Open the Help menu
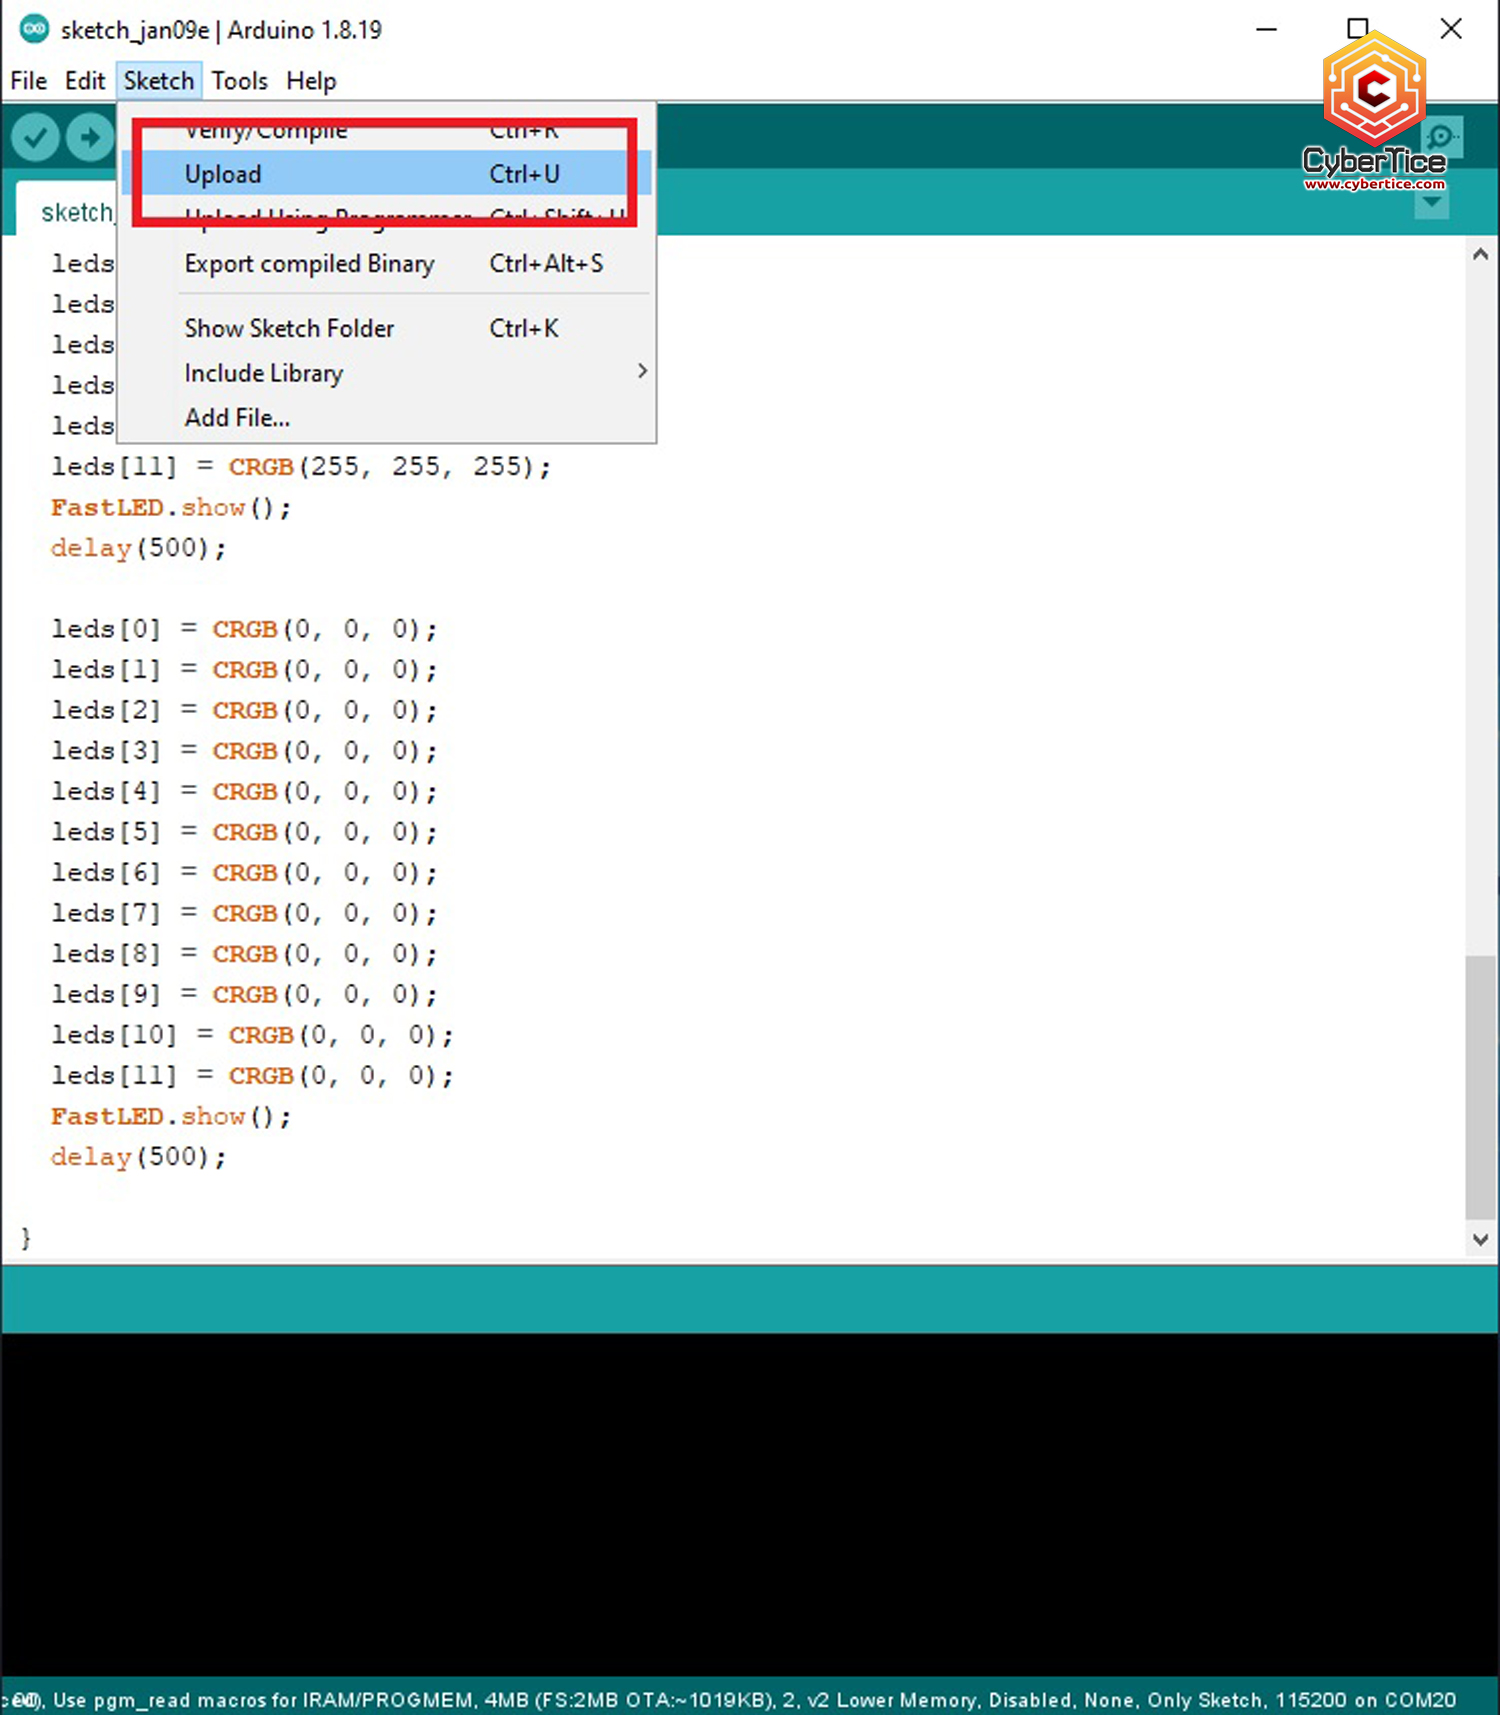 coord(311,81)
